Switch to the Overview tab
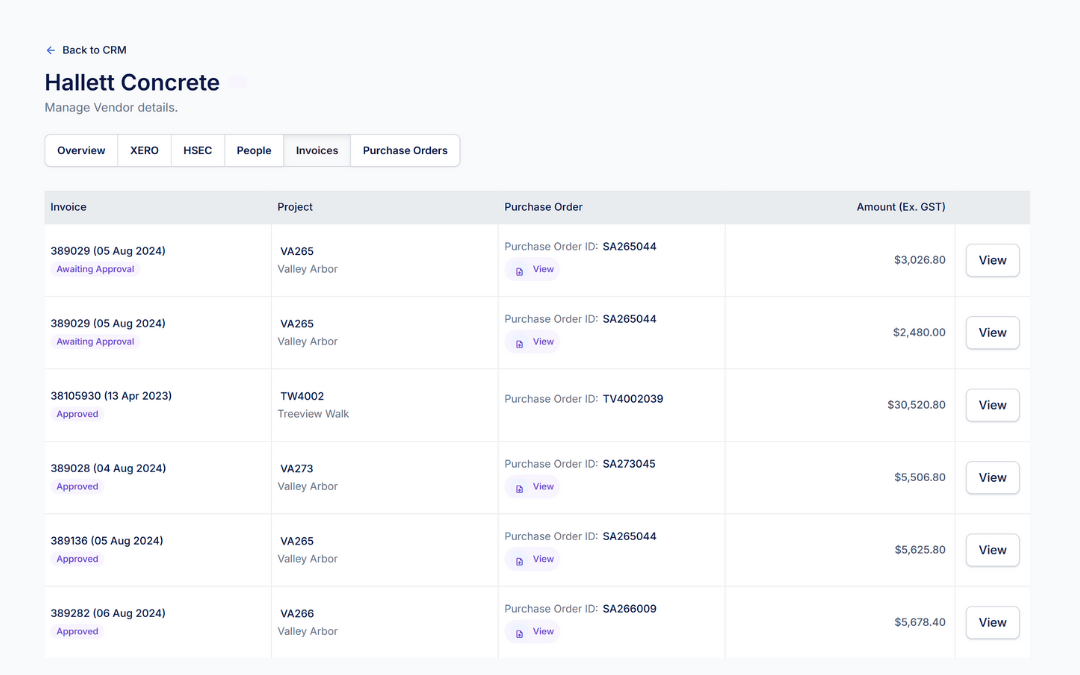This screenshot has height=675, width=1080. pyautogui.click(x=81, y=150)
